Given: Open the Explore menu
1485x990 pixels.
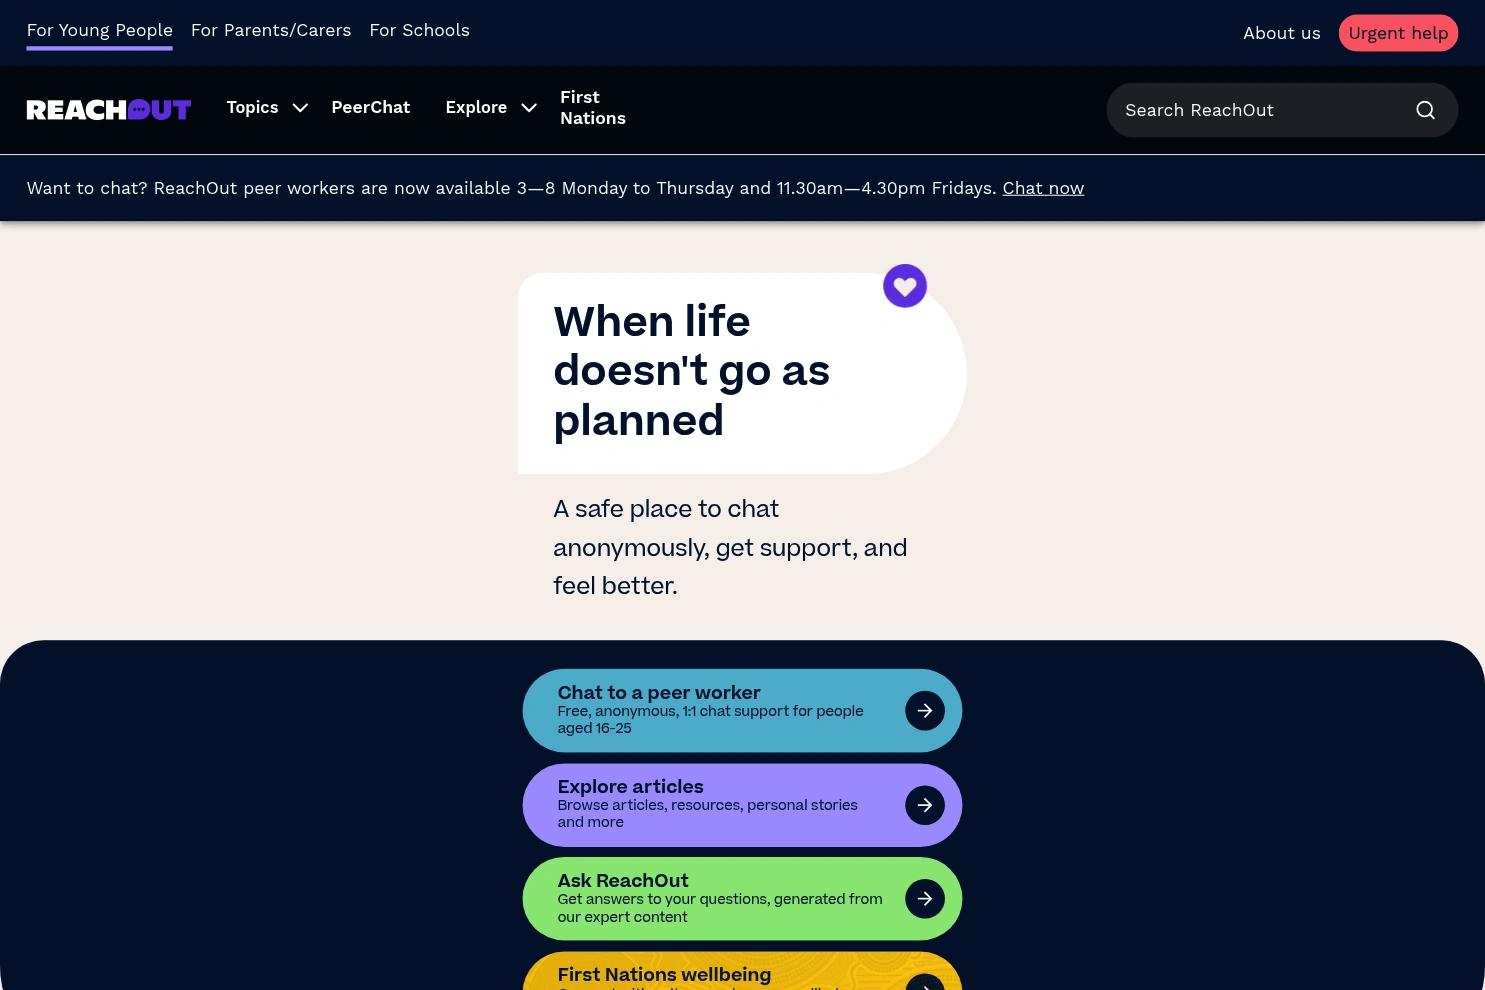Looking at the screenshot, I should click(476, 107).
